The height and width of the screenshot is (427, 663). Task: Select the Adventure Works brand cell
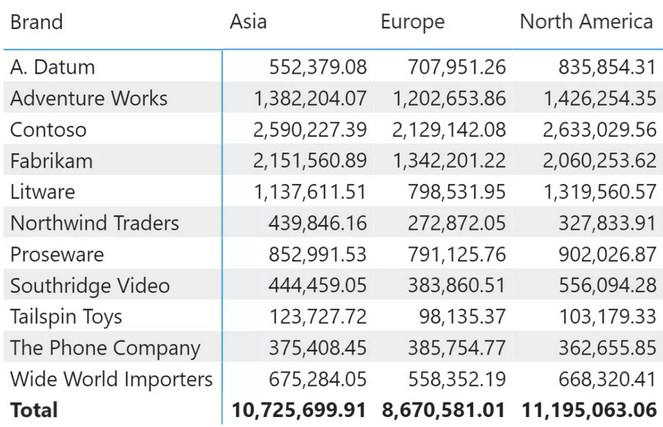click(89, 98)
